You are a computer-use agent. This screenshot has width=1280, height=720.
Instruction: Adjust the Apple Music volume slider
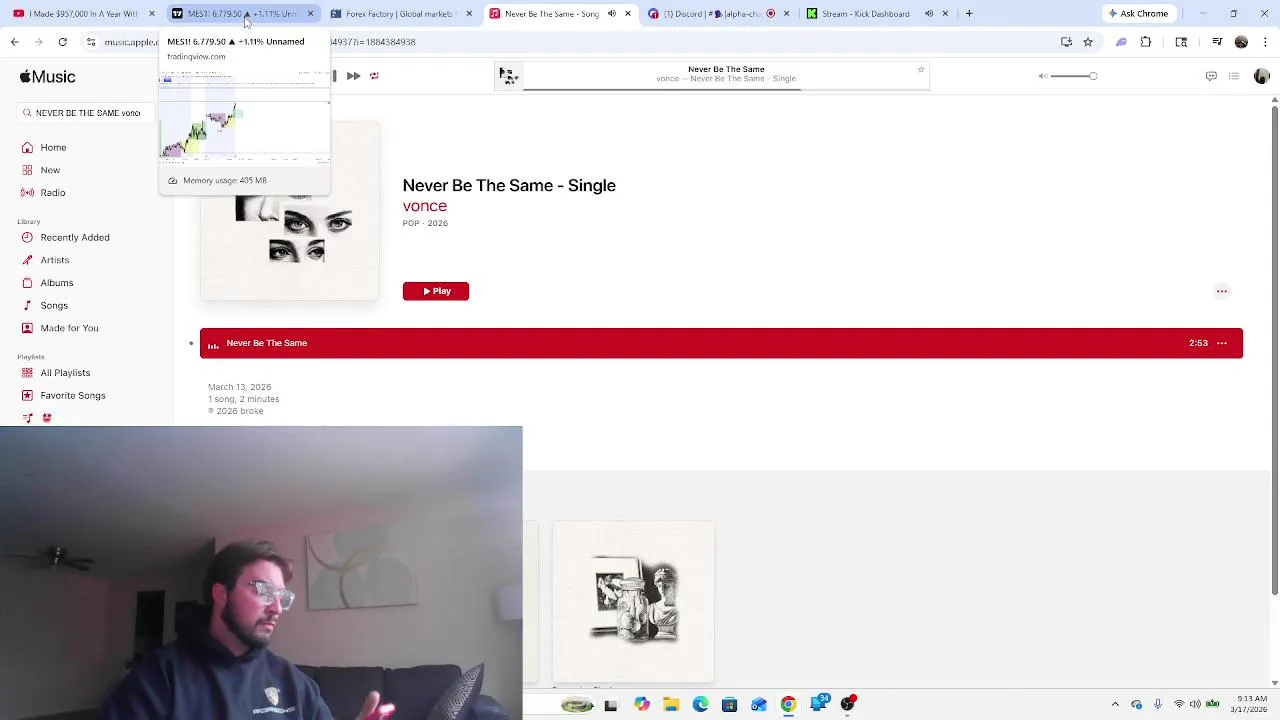1075,76
